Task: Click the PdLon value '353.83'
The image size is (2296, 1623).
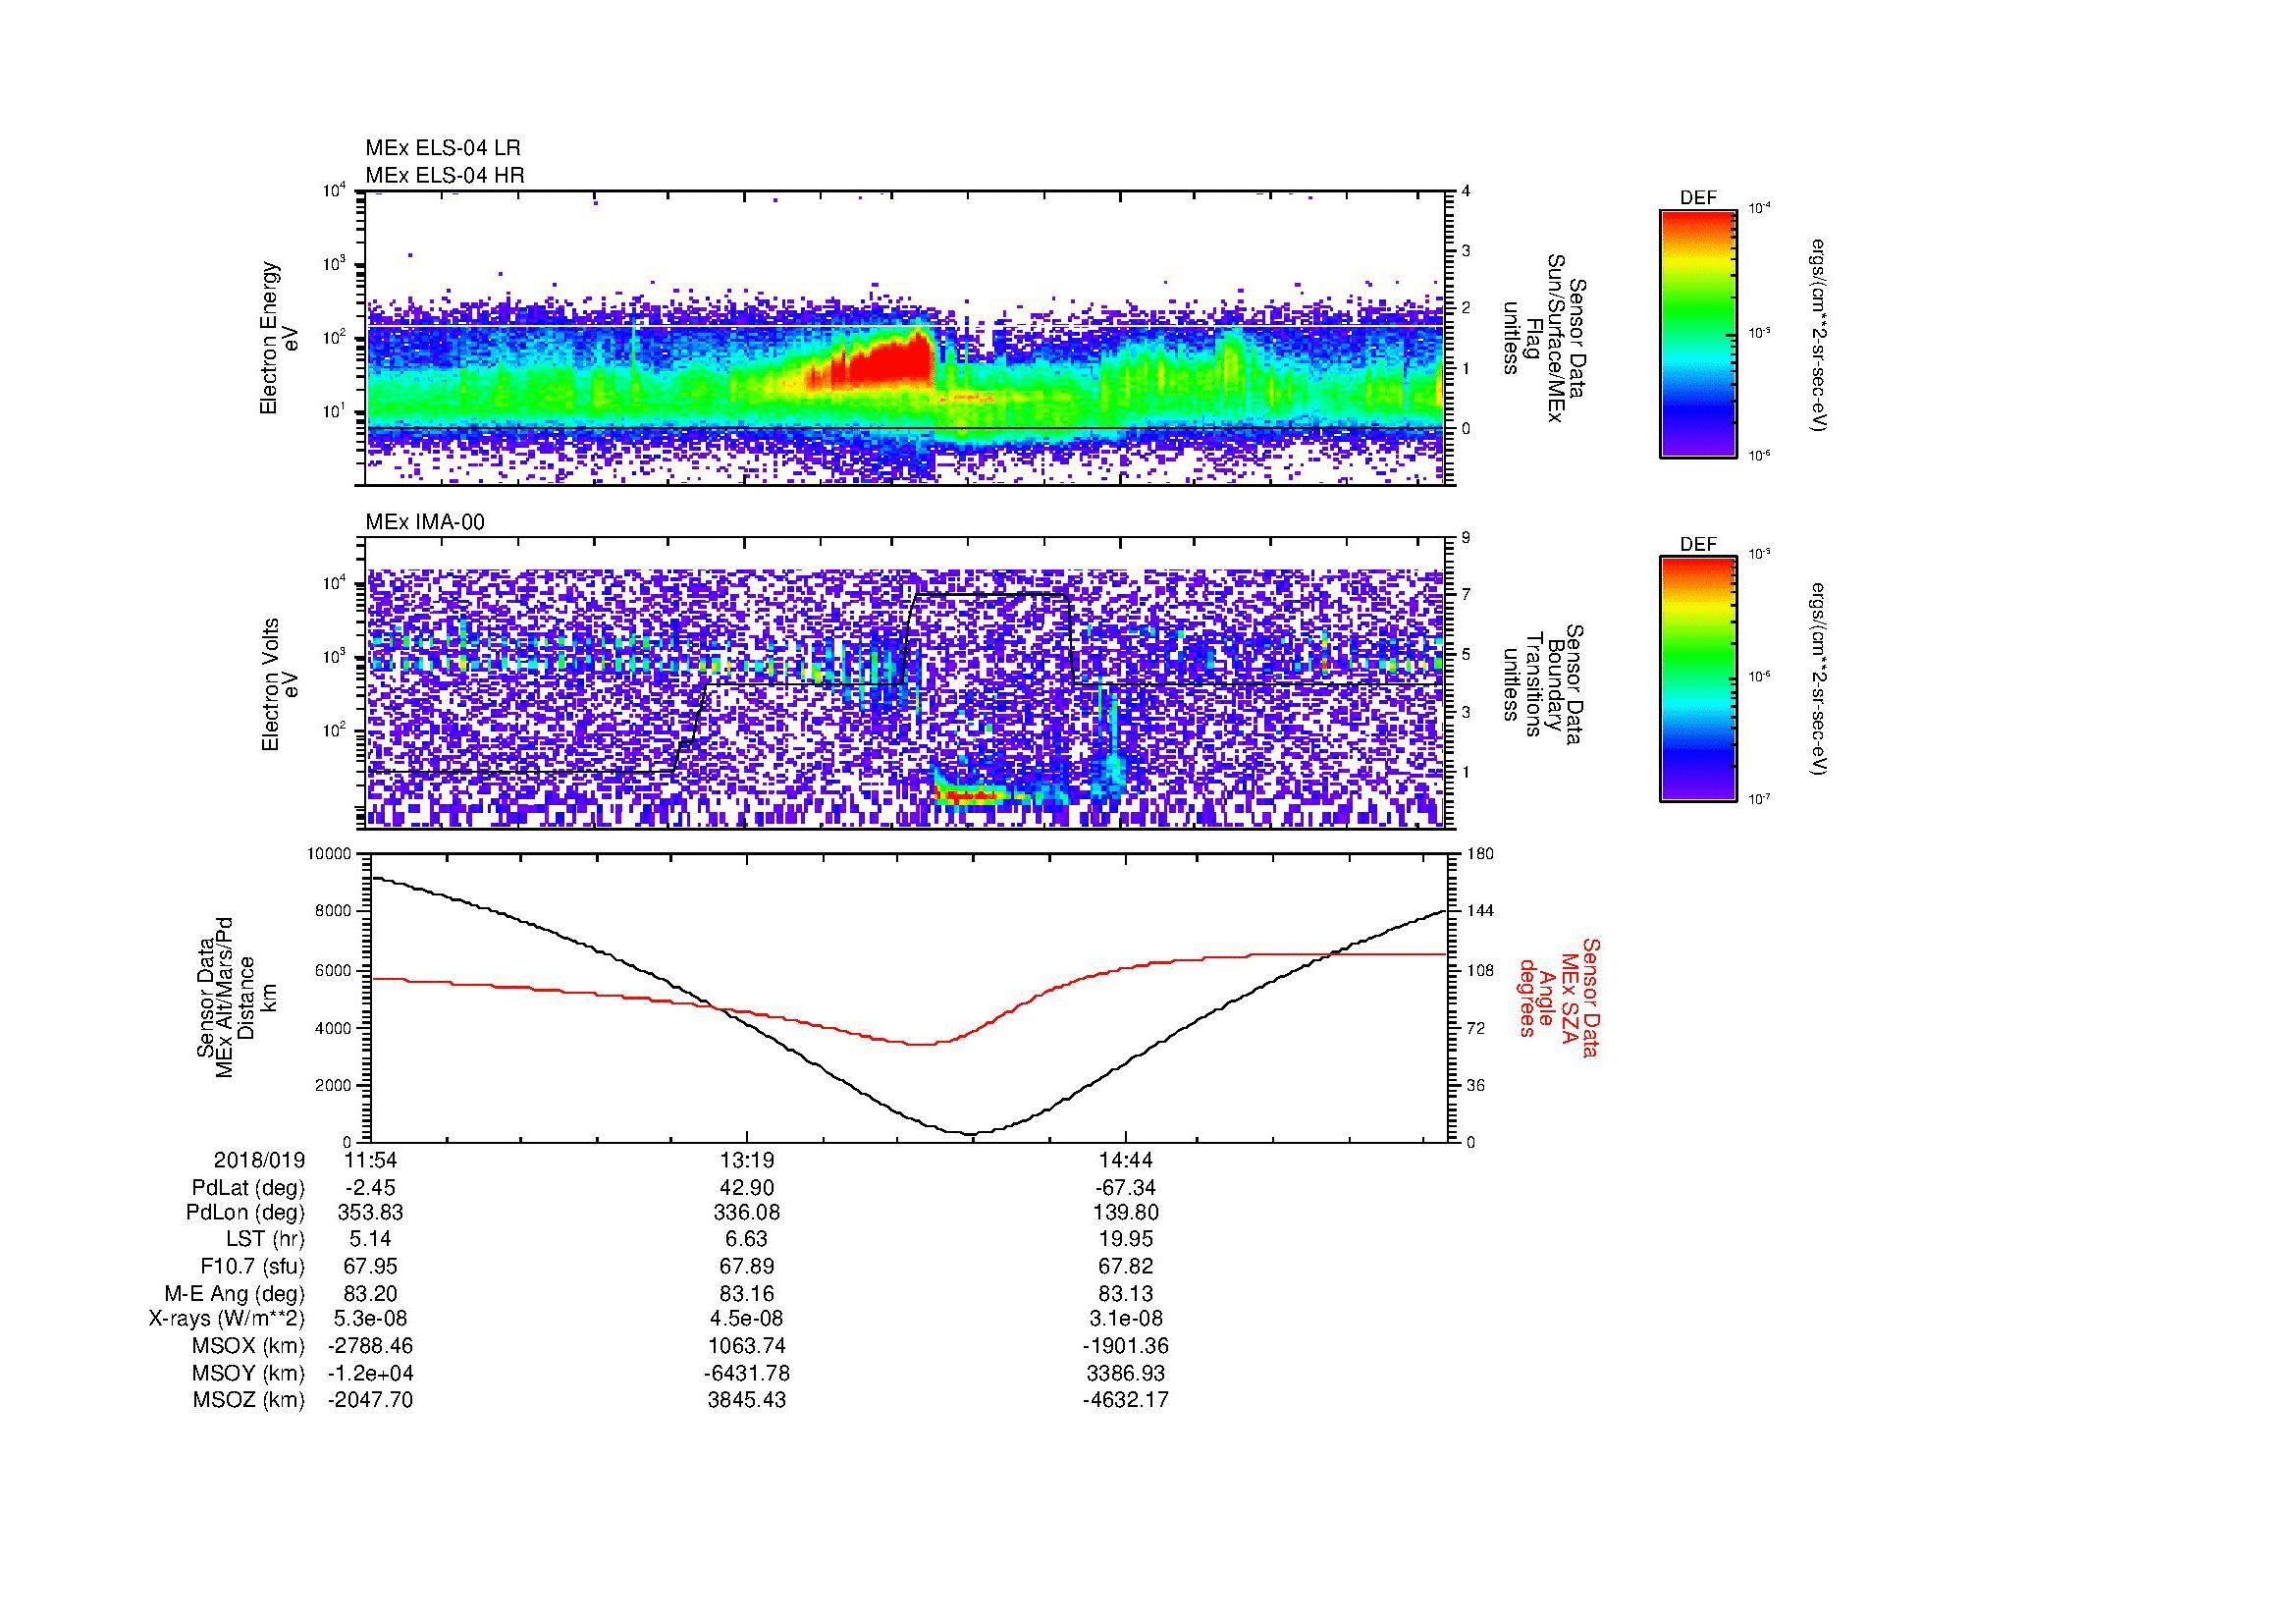Action: (x=371, y=1213)
